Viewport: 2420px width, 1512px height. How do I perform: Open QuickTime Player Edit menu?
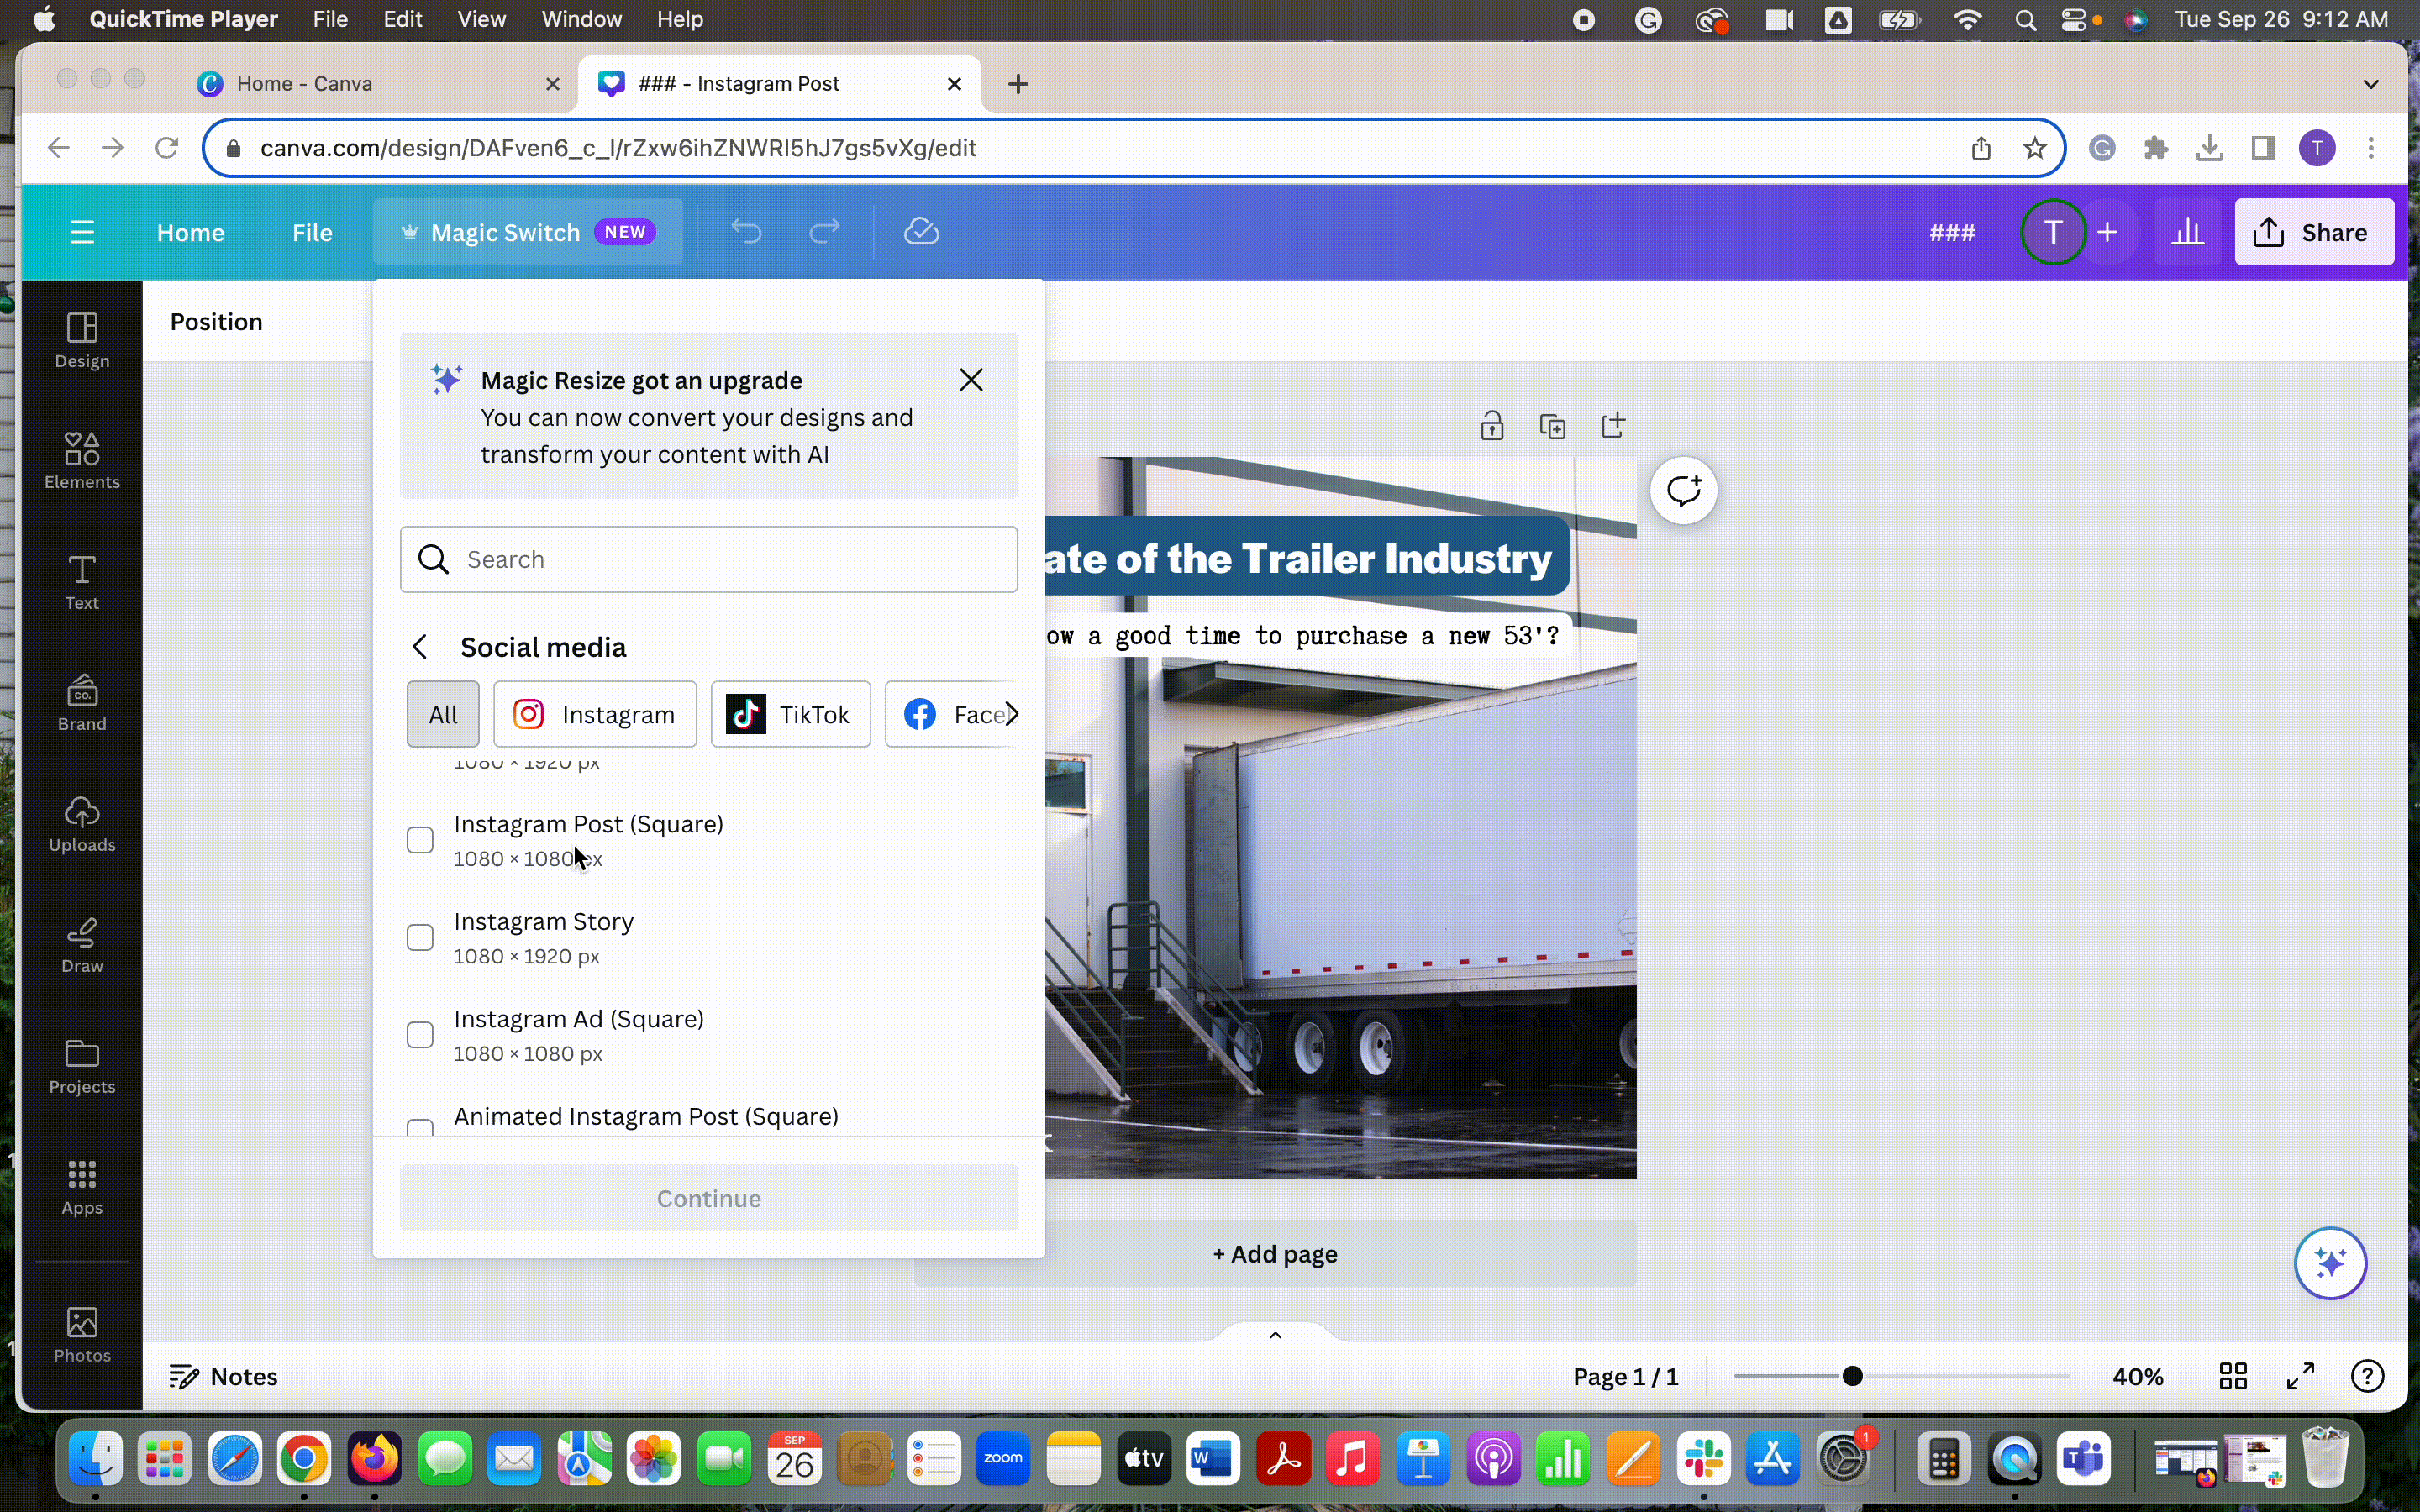point(403,20)
